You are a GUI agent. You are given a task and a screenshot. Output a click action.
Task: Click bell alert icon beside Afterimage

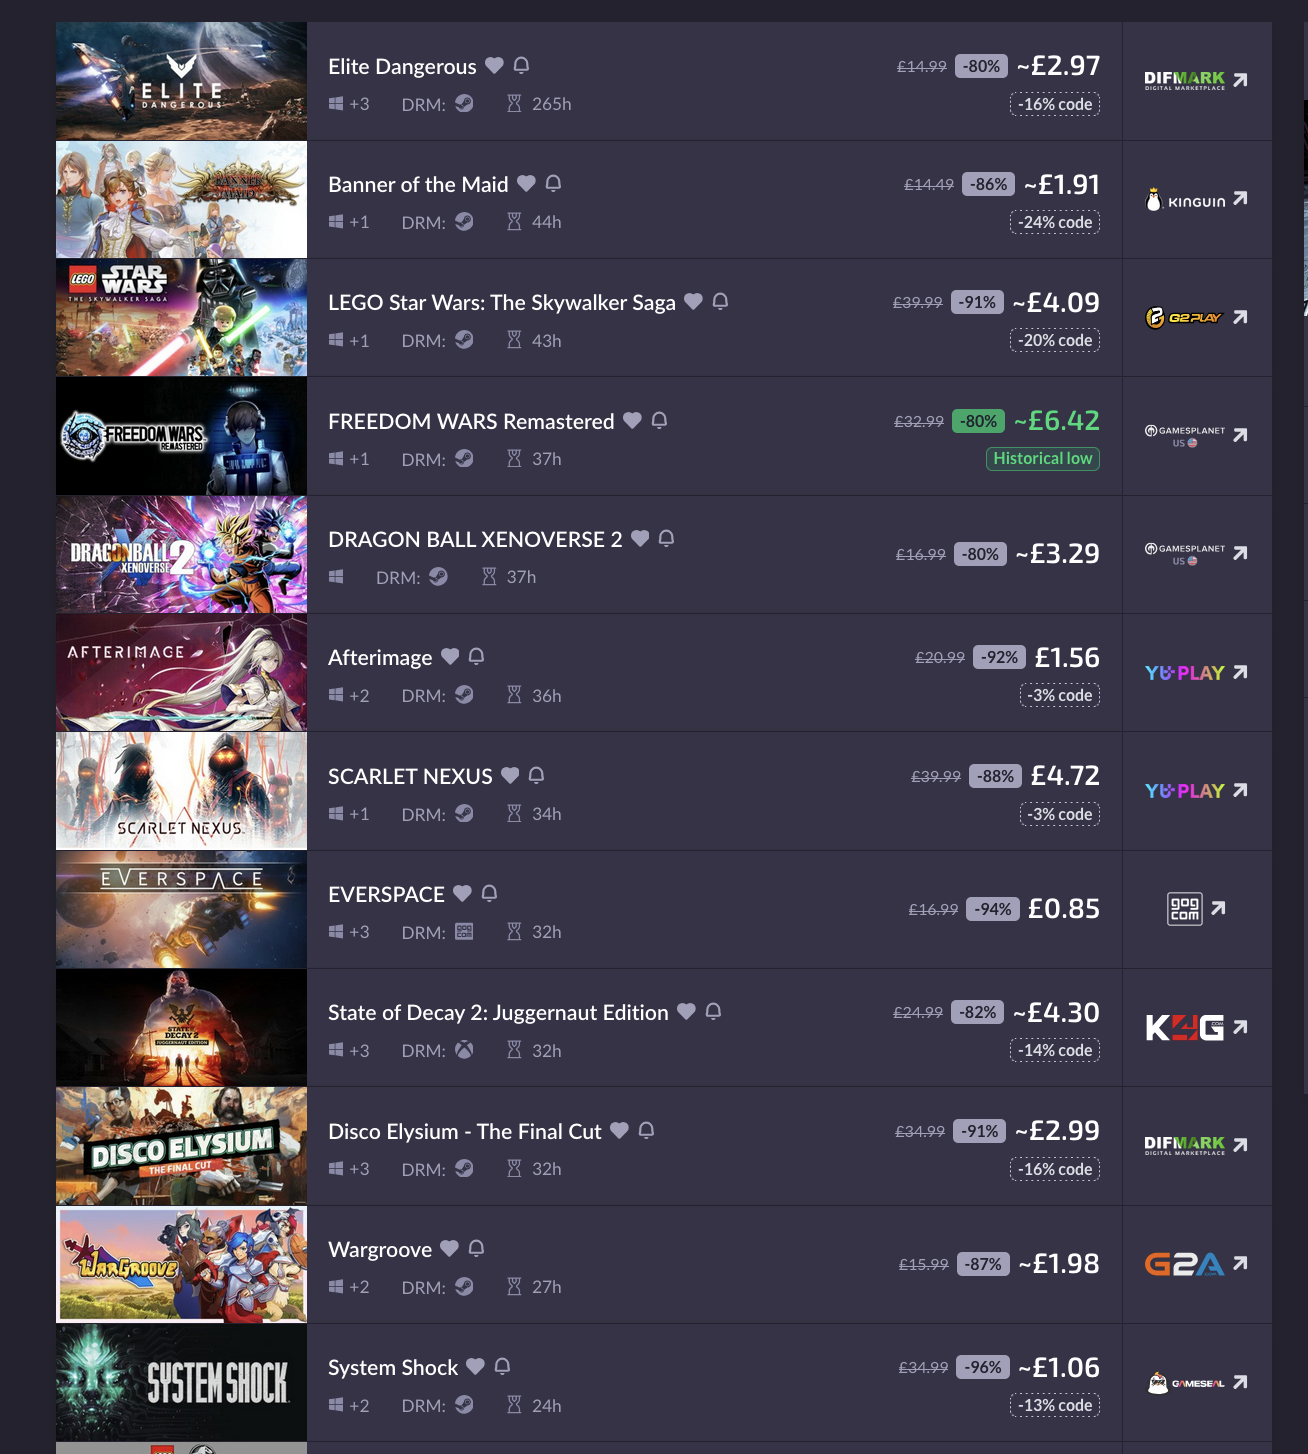(x=476, y=657)
